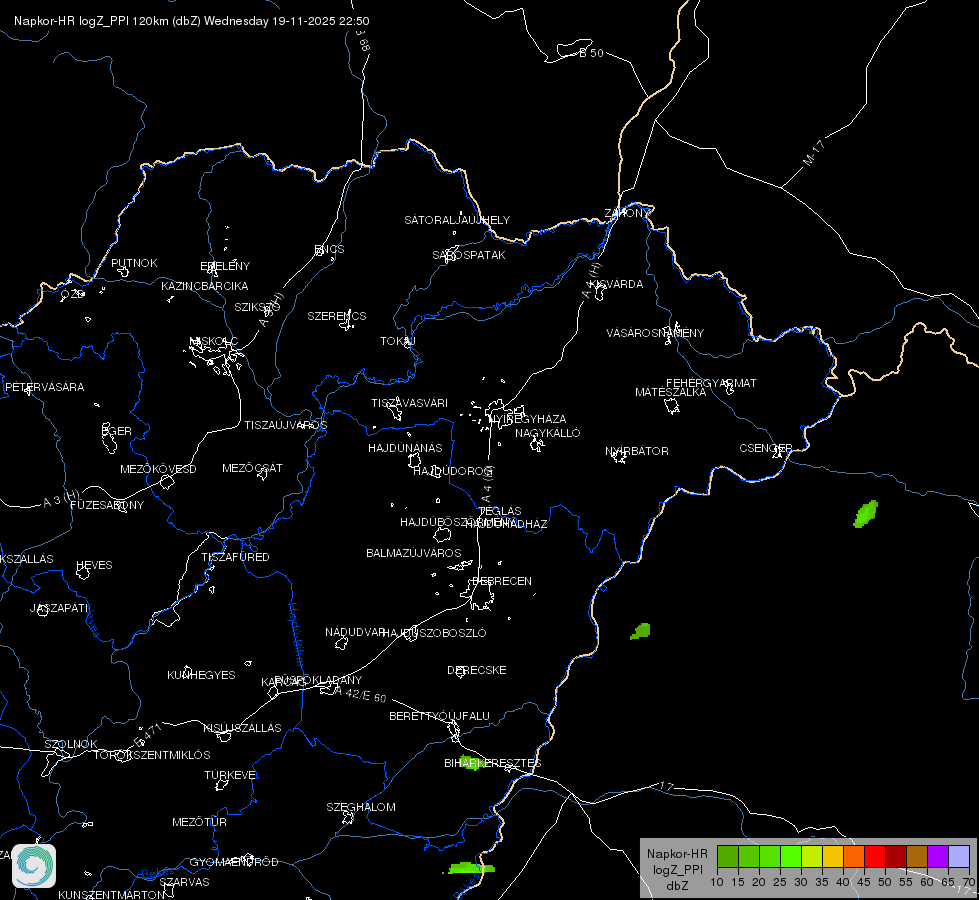Click the TOKAJ town label
The height and width of the screenshot is (900, 979).
pos(398,341)
